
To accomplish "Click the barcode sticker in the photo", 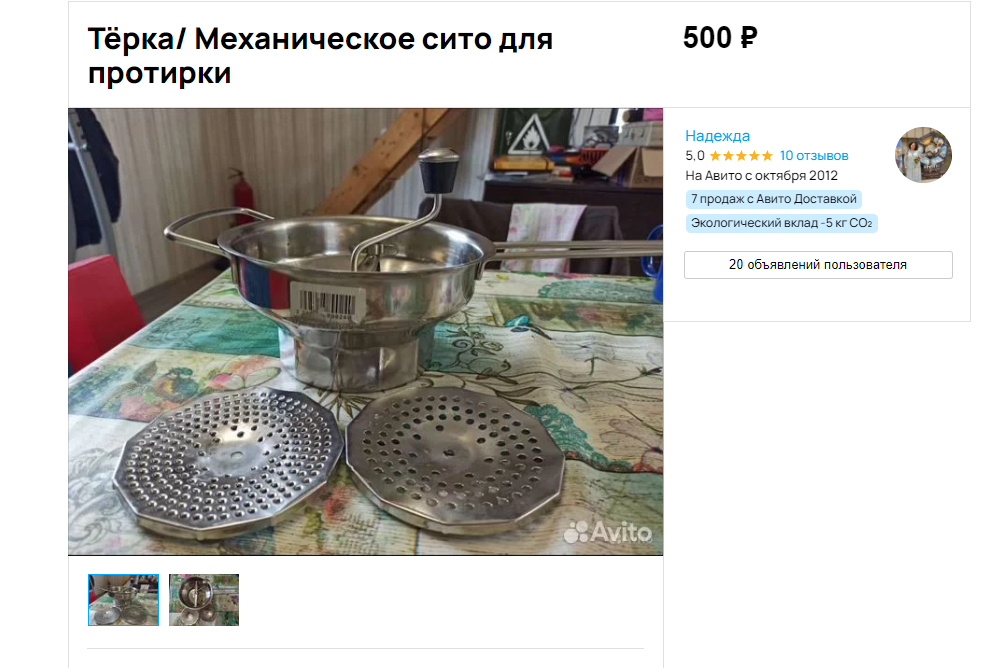I will (329, 301).
